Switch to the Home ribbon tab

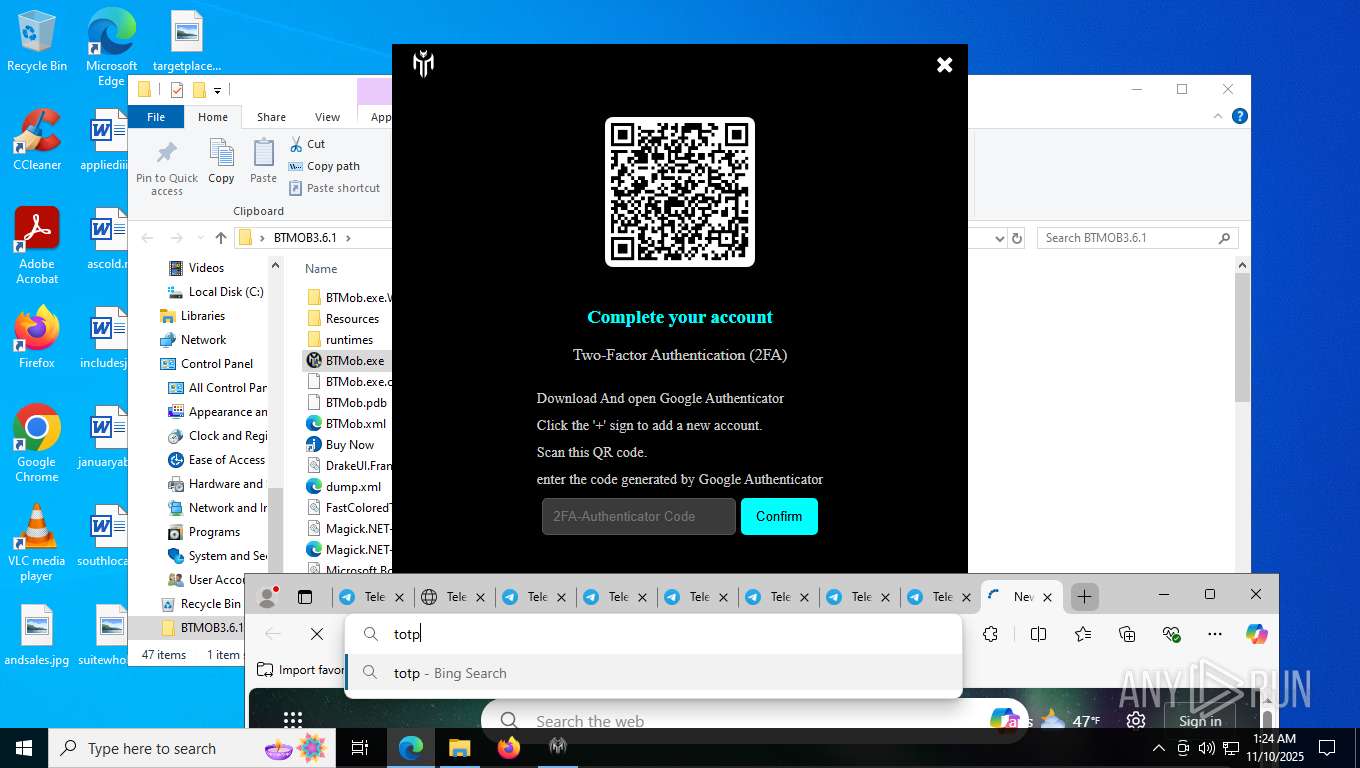[213, 117]
